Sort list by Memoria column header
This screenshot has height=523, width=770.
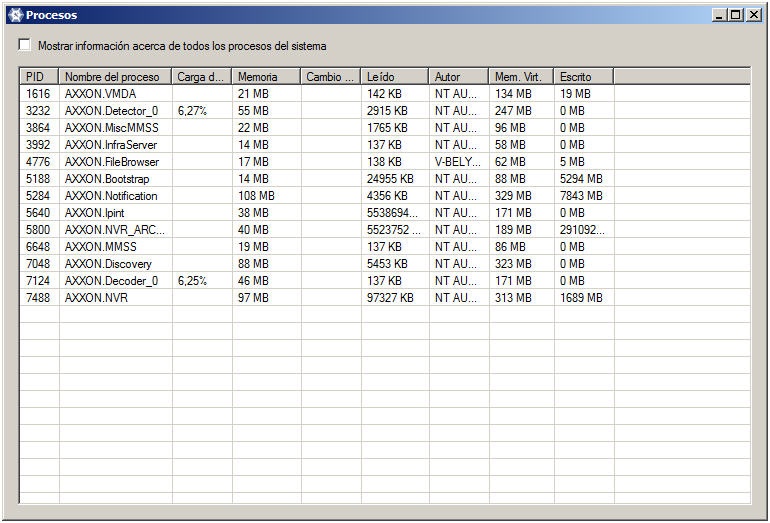(x=265, y=77)
